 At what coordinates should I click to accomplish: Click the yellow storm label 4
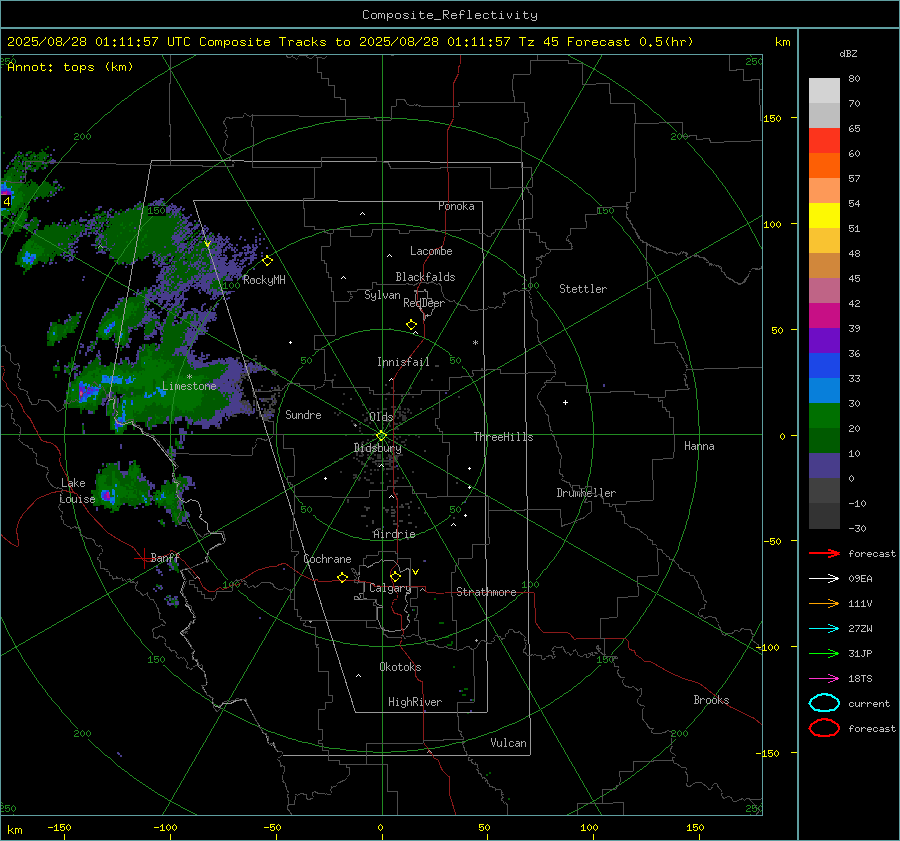pos(6,201)
